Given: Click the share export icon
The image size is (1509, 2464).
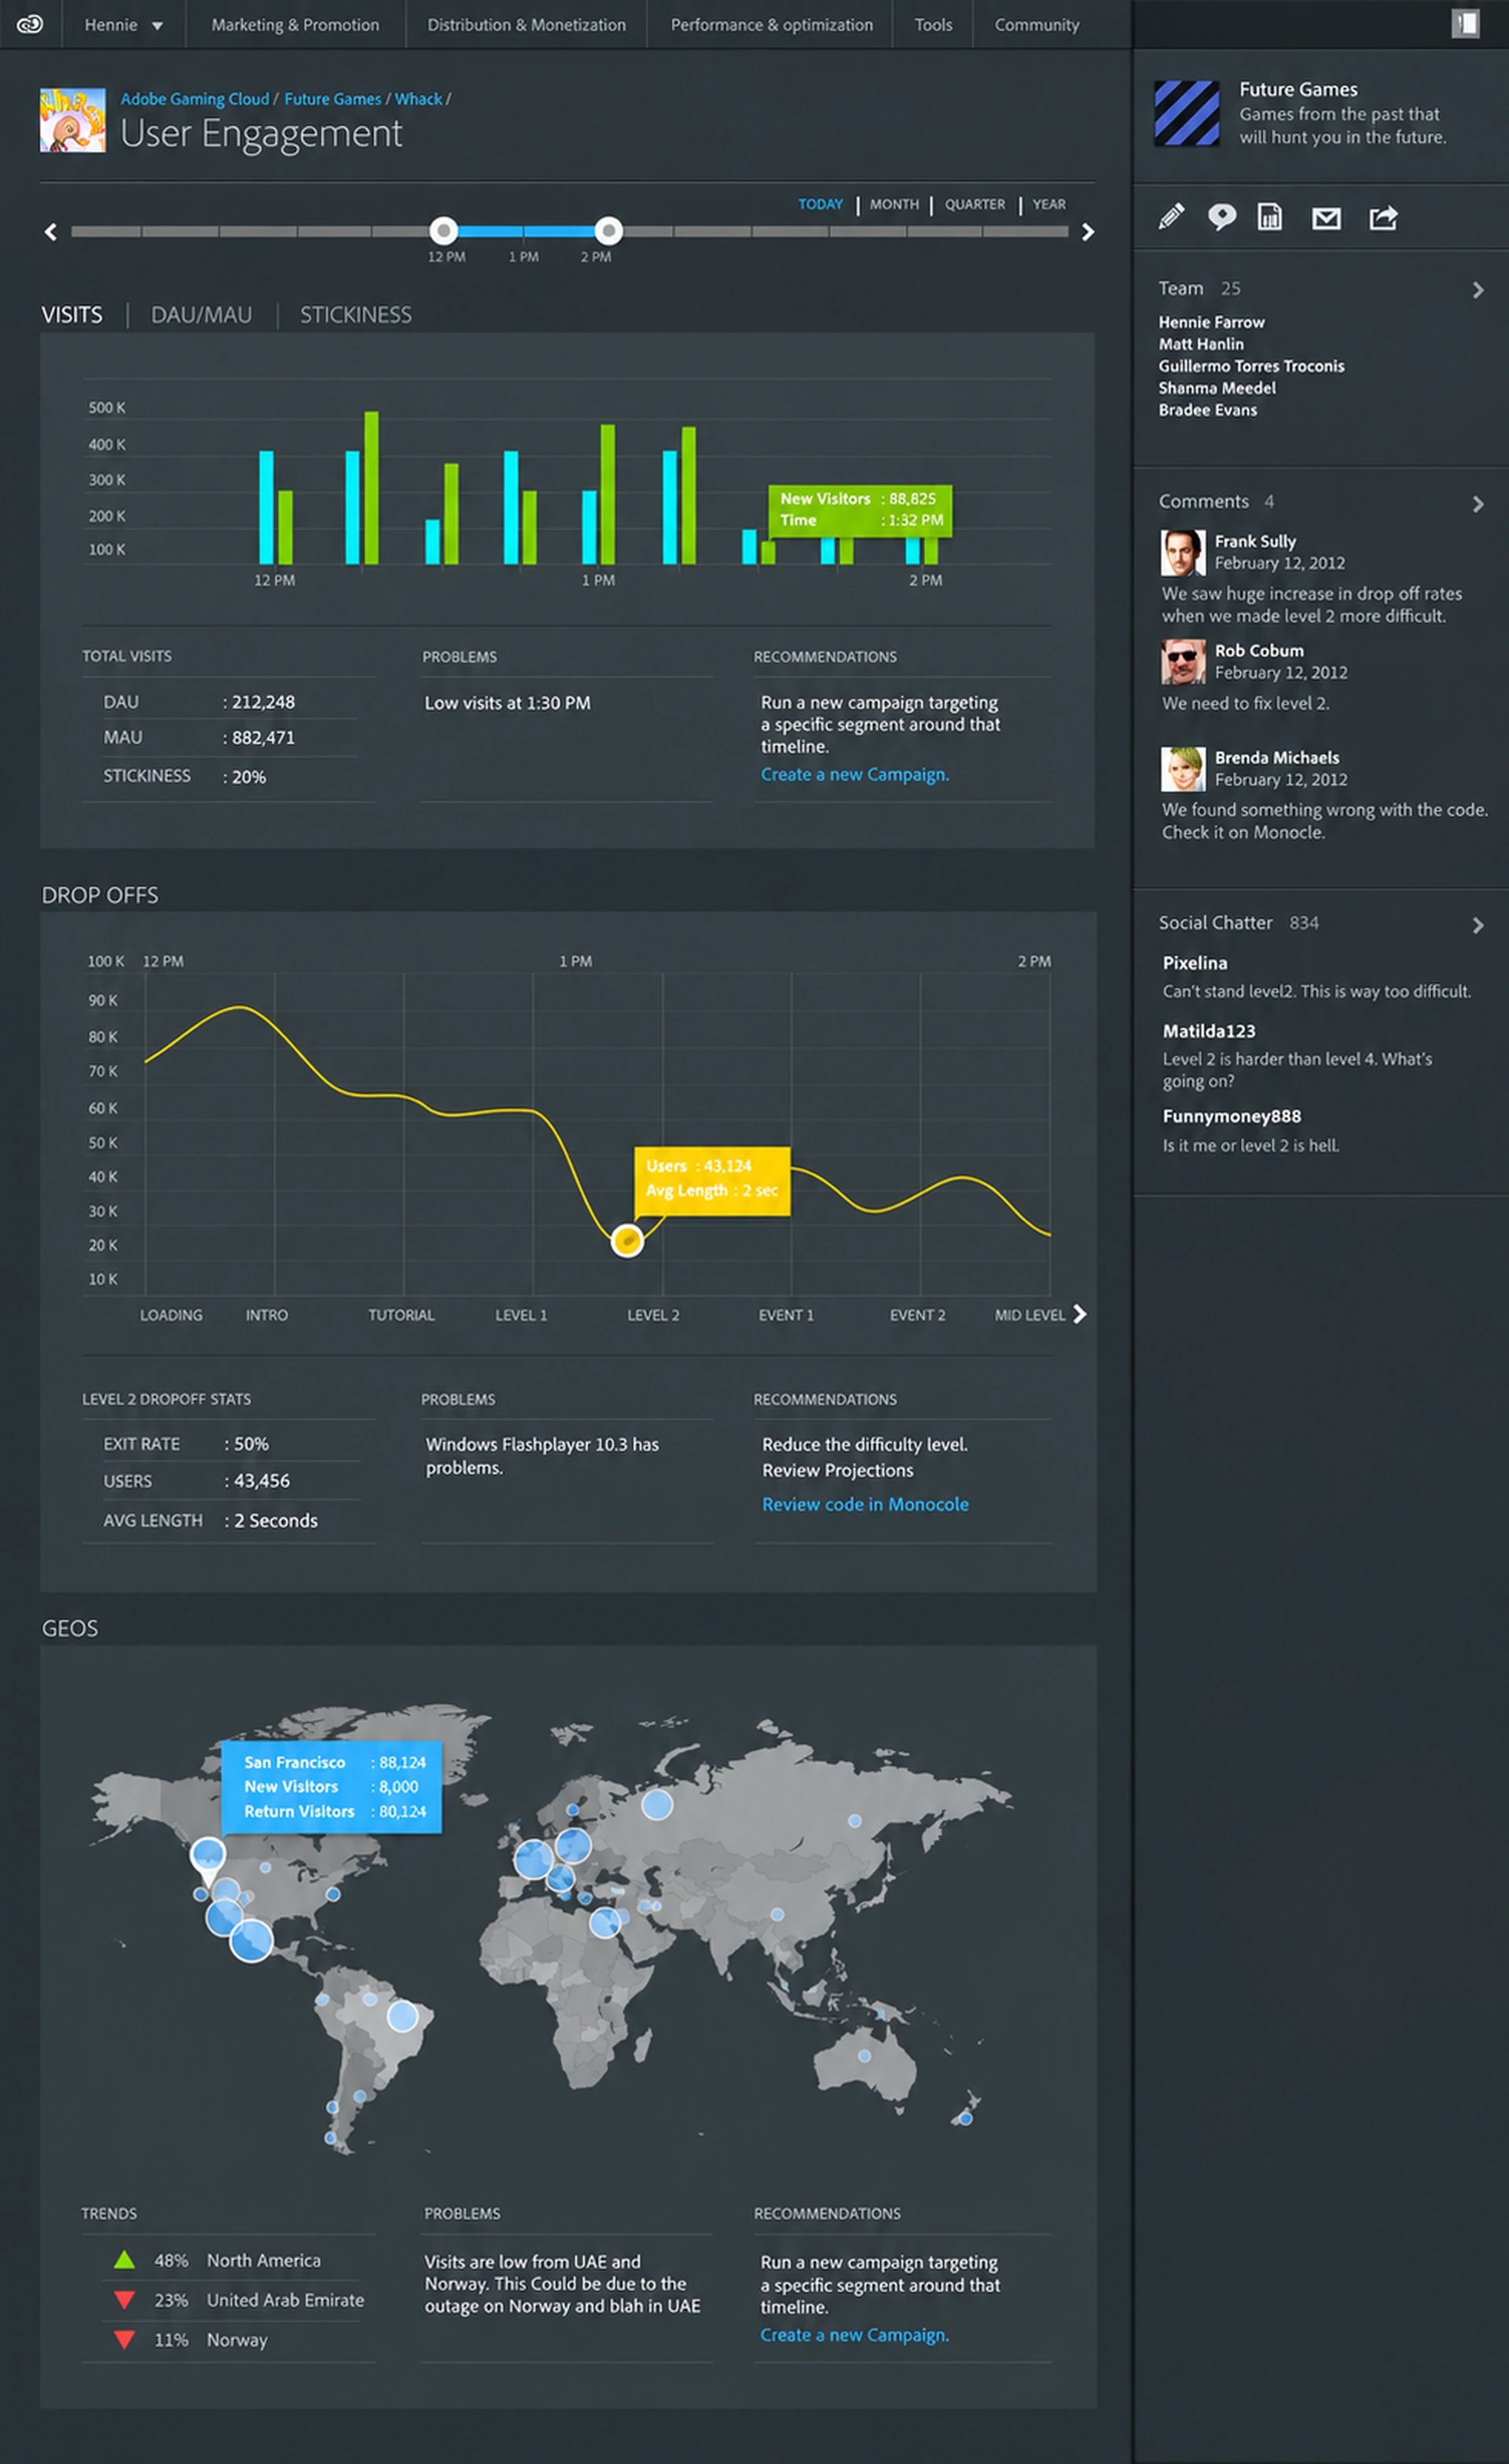Looking at the screenshot, I should coord(1384,217).
